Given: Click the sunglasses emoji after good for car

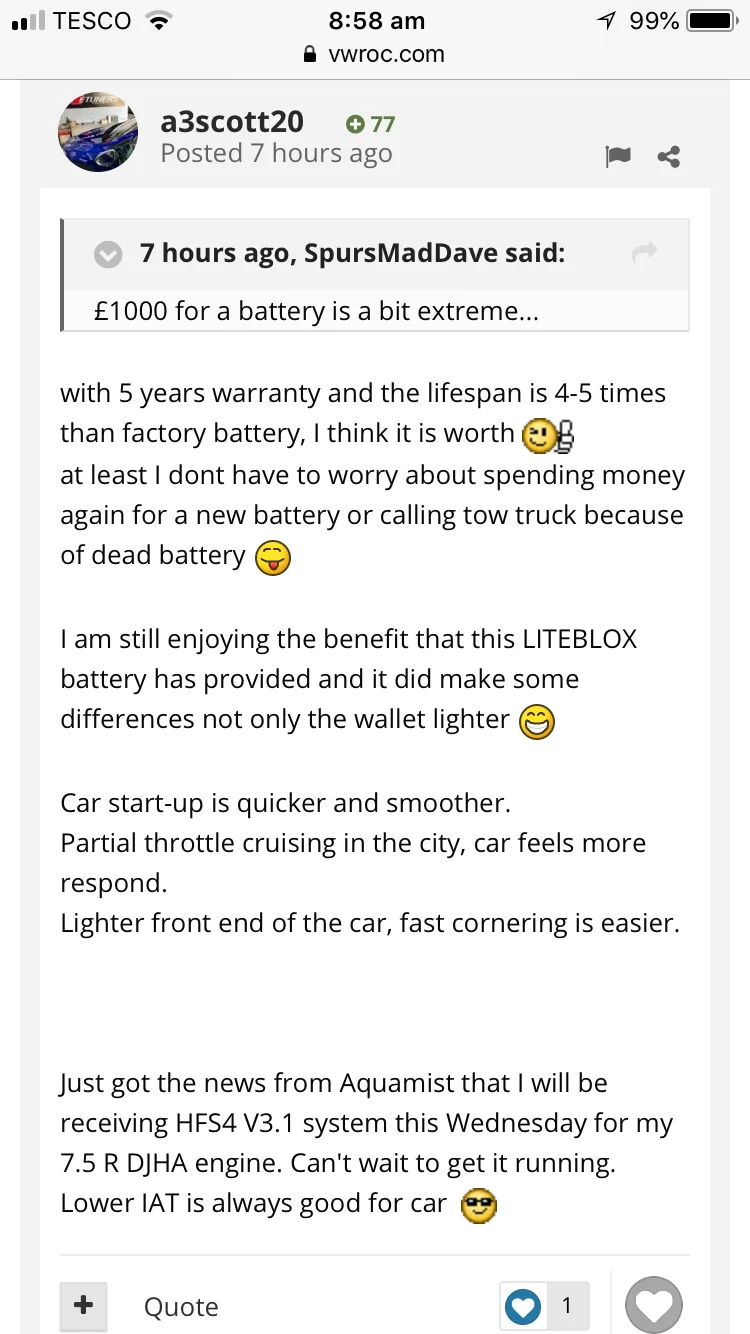Looking at the screenshot, I should [479, 1205].
